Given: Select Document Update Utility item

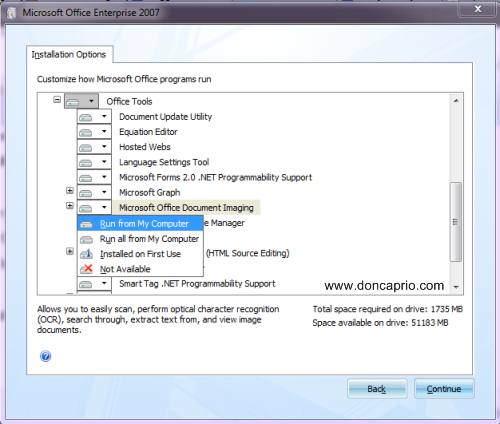Looking at the screenshot, I should click(x=166, y=117).
